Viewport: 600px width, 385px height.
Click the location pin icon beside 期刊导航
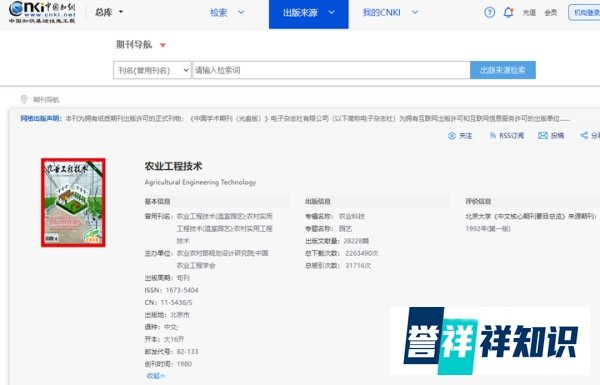24,100
